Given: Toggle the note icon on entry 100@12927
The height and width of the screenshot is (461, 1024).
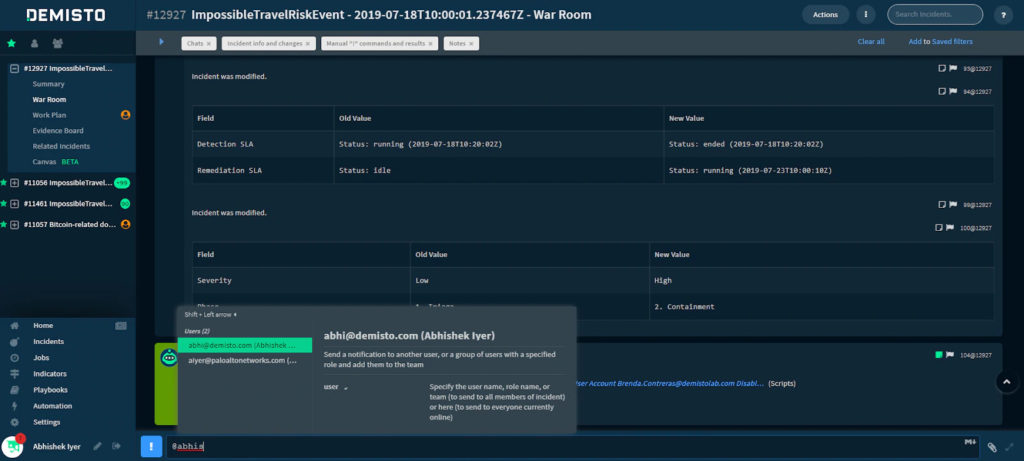Looking at the screenshot, I should 939,228.
